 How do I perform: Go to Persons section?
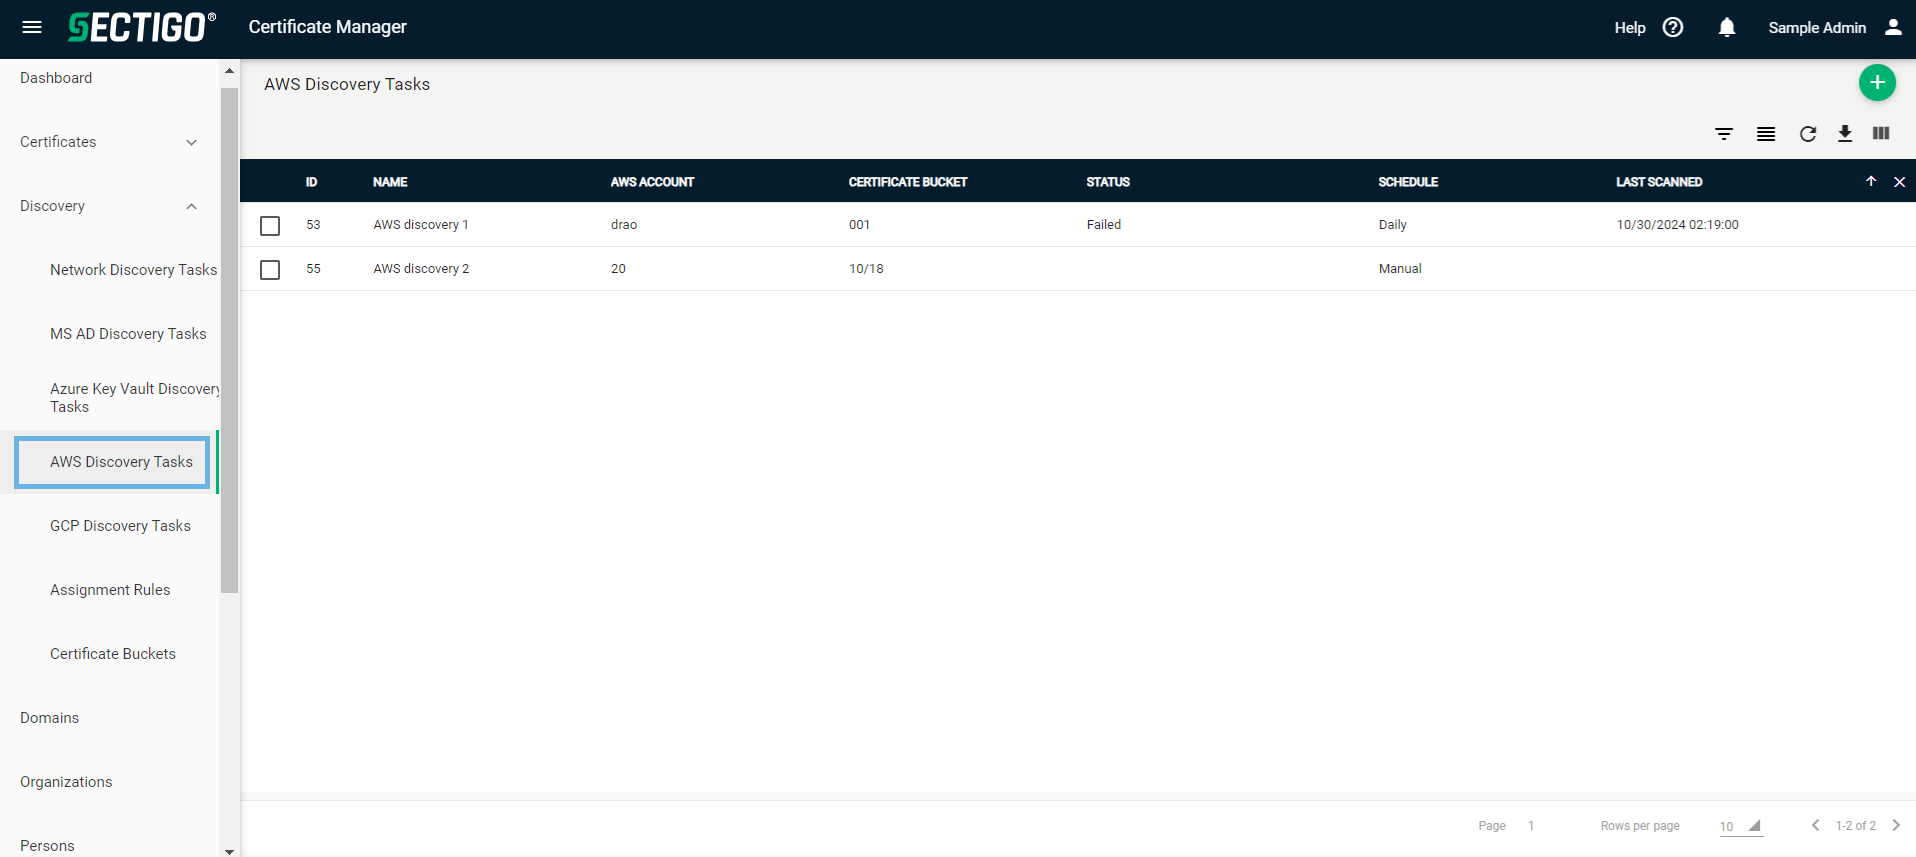[47, 846]
